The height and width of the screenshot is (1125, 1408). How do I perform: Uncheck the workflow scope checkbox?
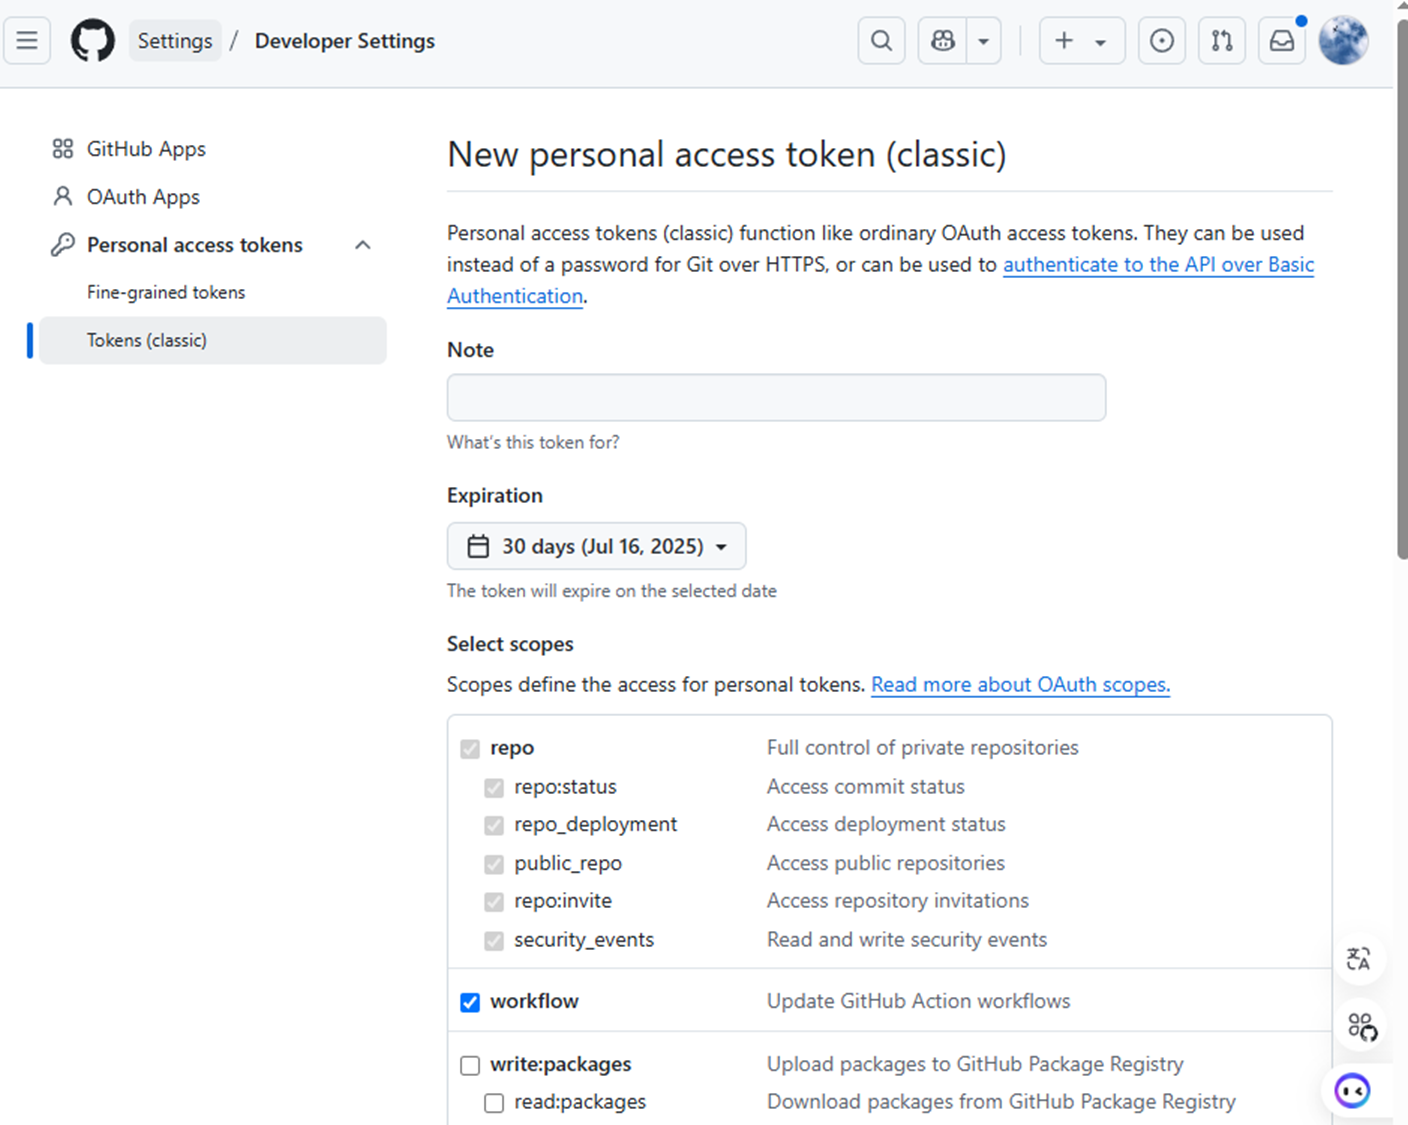pos(470,1002)
